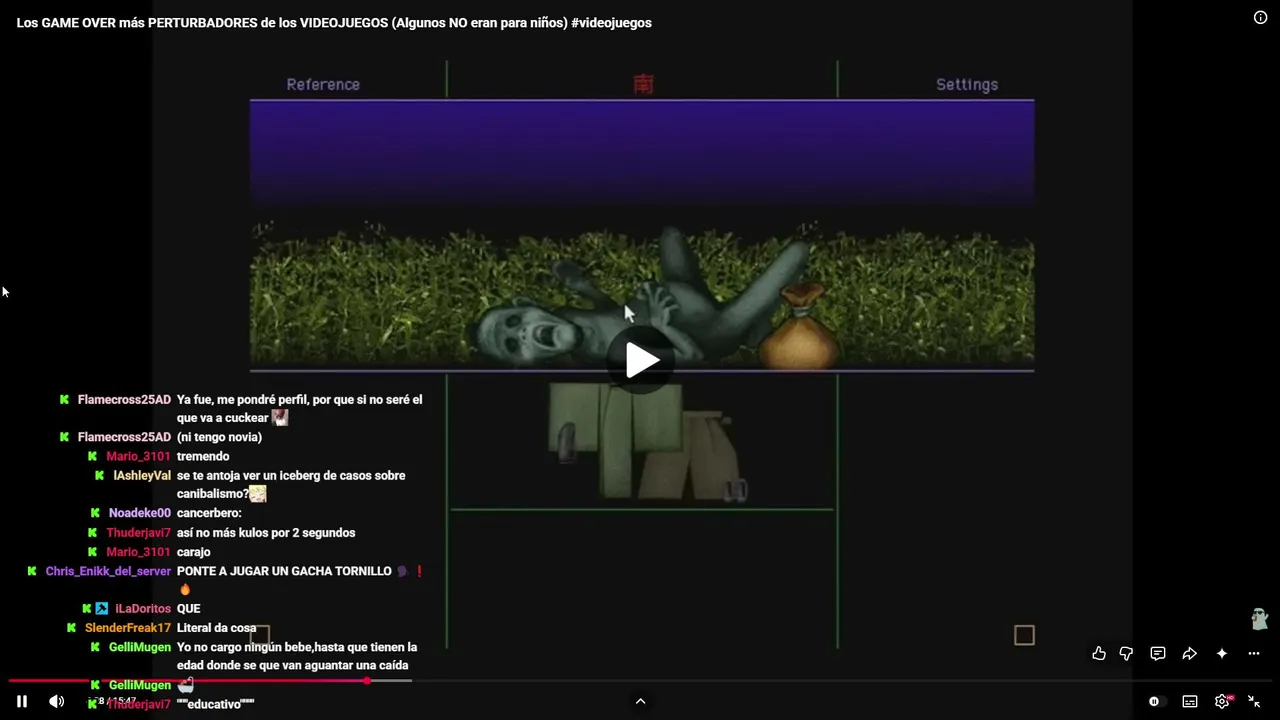Open the HD settings gear
This screenshot has height=720, width=1280.
[x=1223, y=702]
